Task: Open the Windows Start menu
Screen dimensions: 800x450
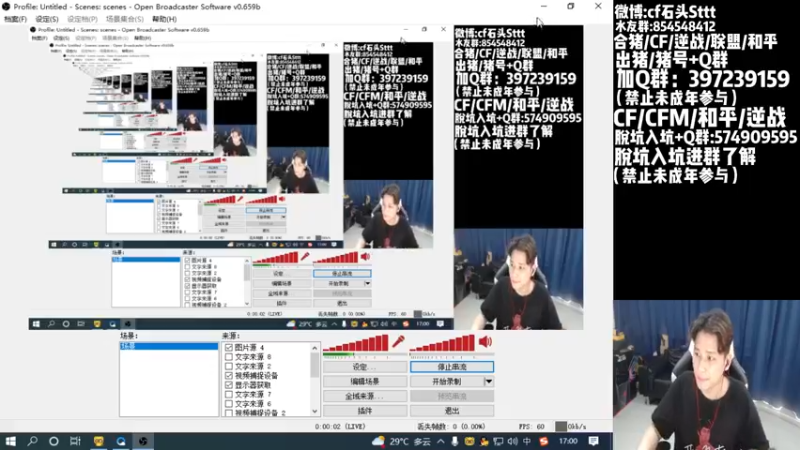Action: (10, 441)
